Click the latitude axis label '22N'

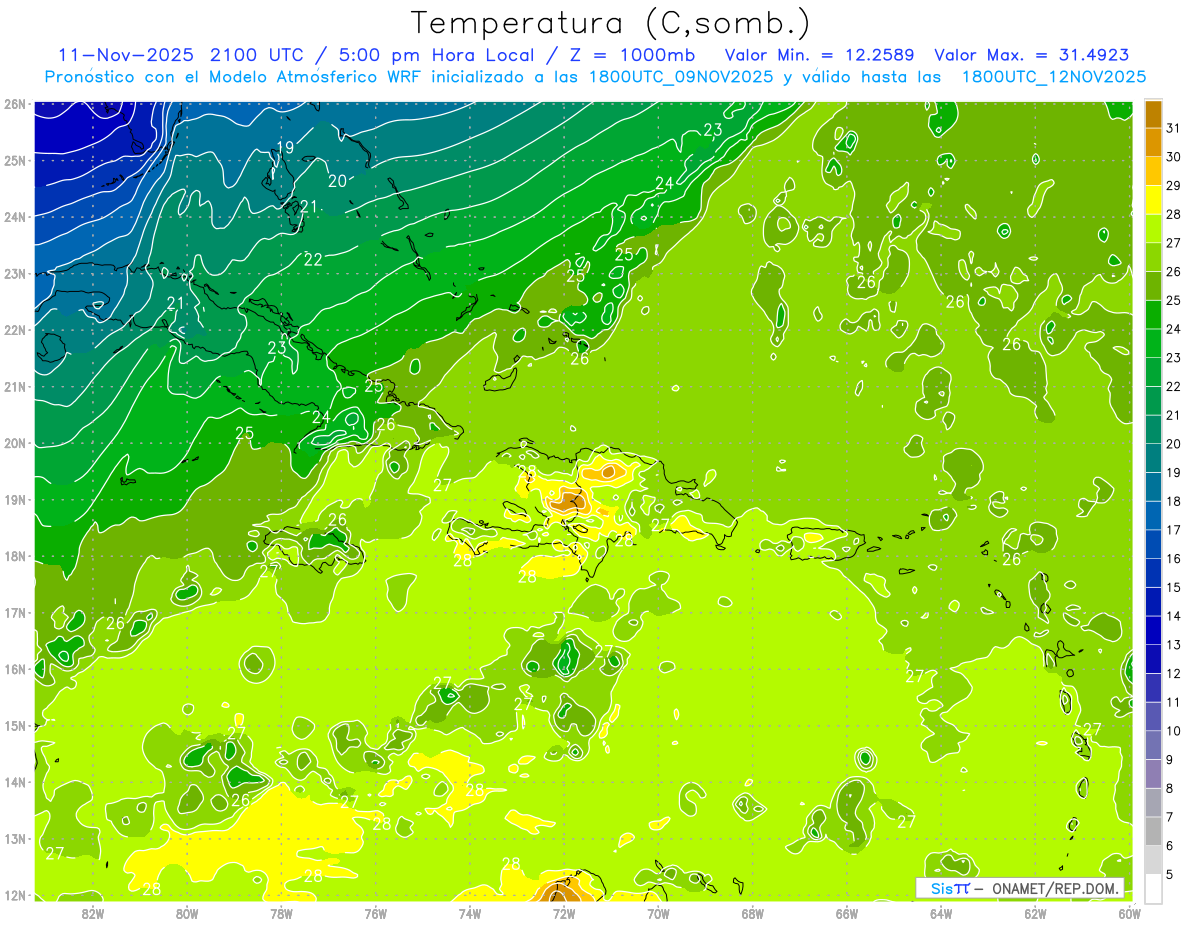[14, 330]
